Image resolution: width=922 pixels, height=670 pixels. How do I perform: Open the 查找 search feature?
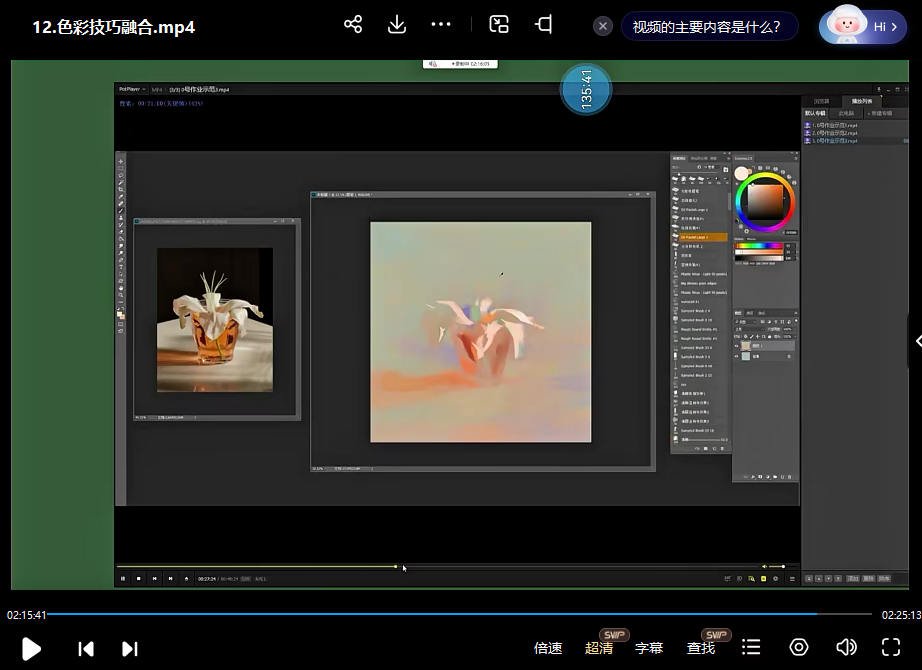click(x=701, y=648)
